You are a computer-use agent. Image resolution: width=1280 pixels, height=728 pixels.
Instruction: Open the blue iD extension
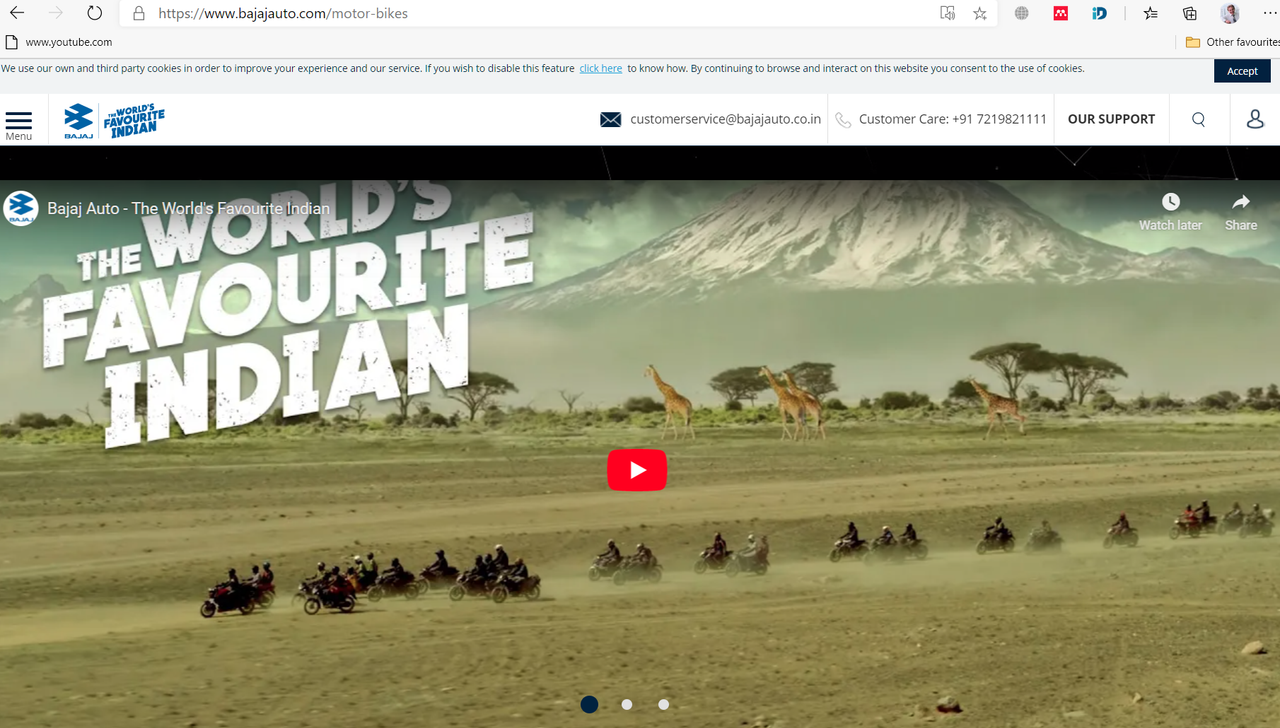coord(1099,13)
